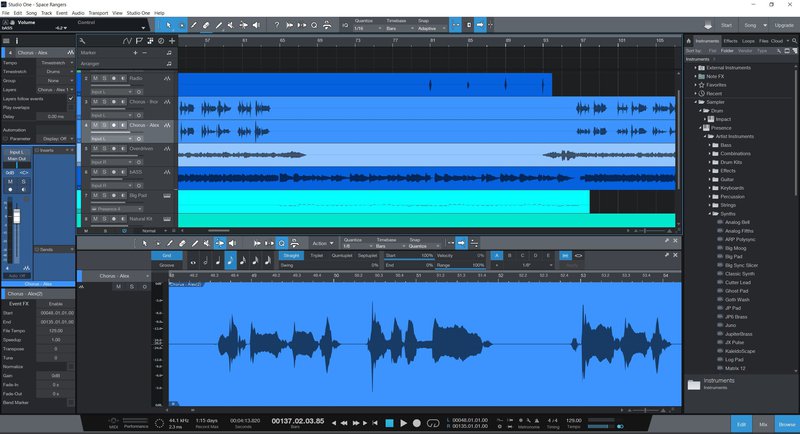Viewport: 800px width, 434px height.
Task: Open the Audio menu
Action: coord(78,13)
